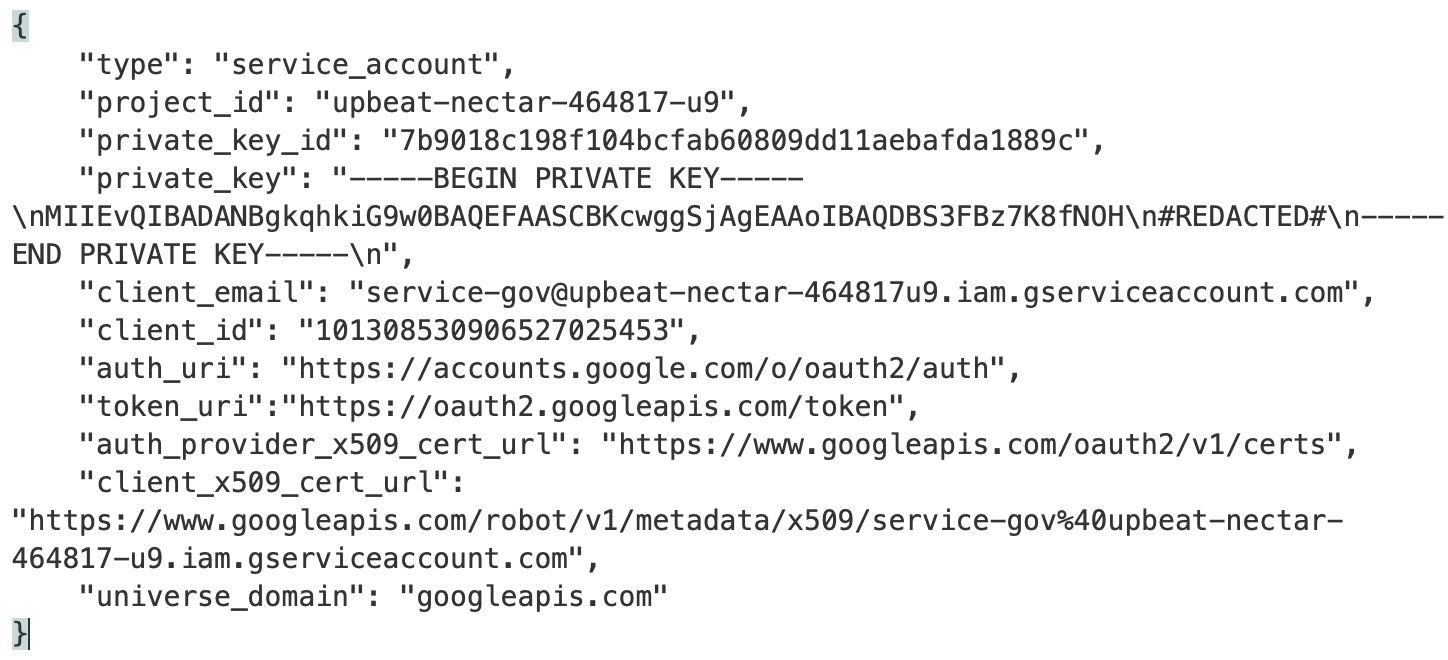
Task: Click the opening curly brace
Action: (20, 26)
